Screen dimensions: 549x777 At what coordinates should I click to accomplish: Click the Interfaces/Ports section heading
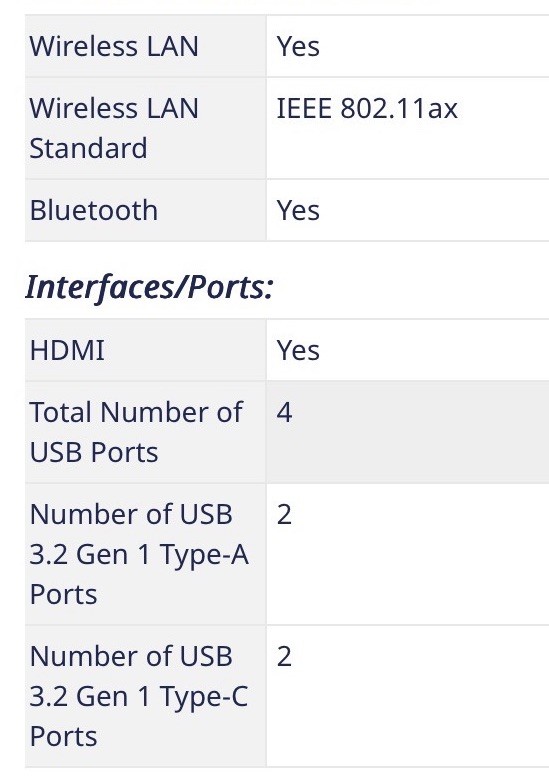(x=149, y=287)
